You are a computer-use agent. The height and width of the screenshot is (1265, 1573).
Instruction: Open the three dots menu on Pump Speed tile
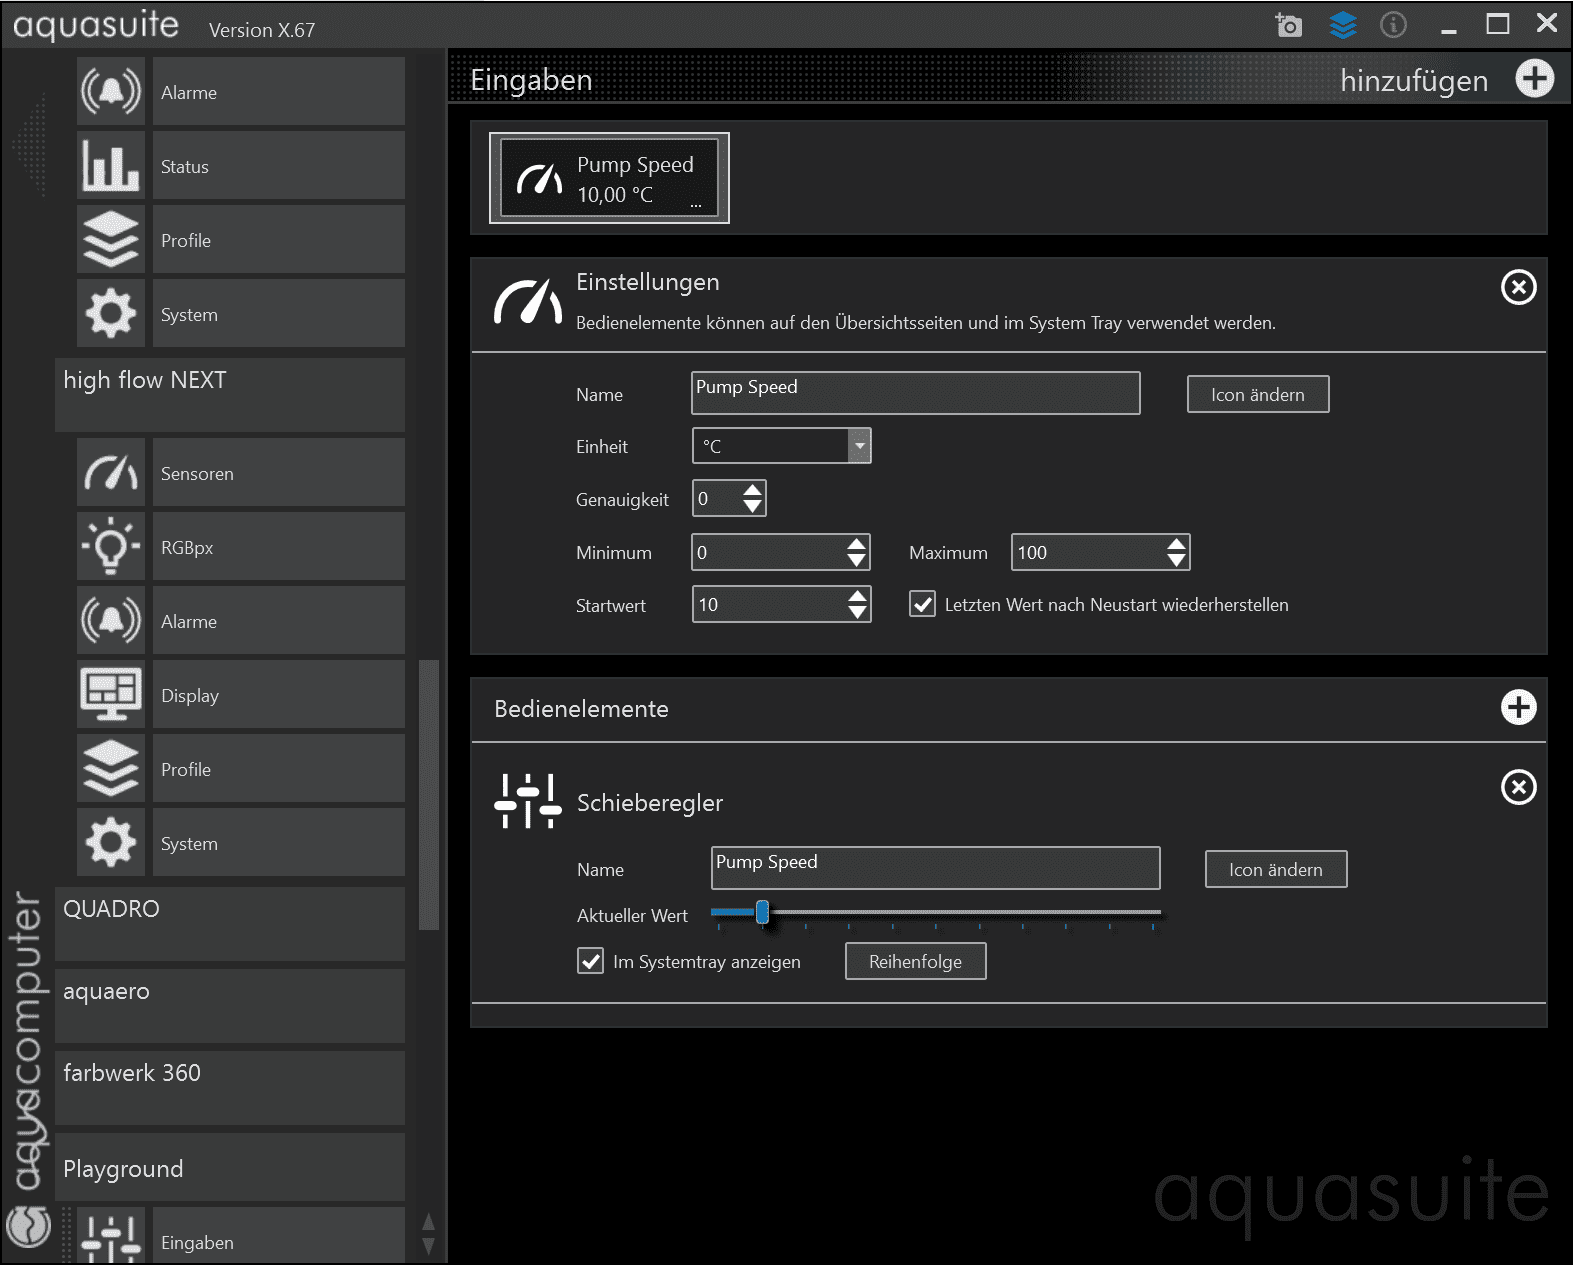[696, 205]
